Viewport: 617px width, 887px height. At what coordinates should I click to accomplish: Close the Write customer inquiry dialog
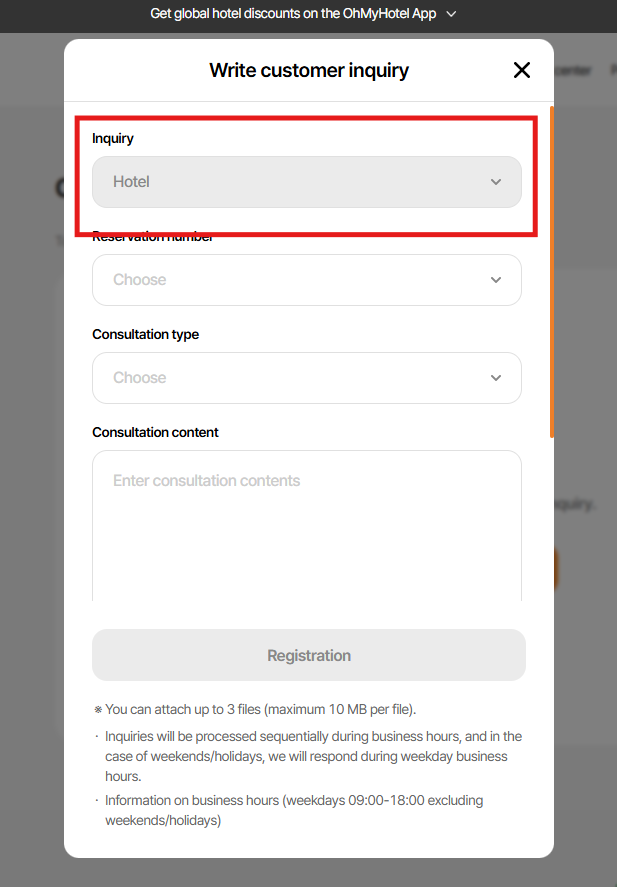tap(521, 70)
